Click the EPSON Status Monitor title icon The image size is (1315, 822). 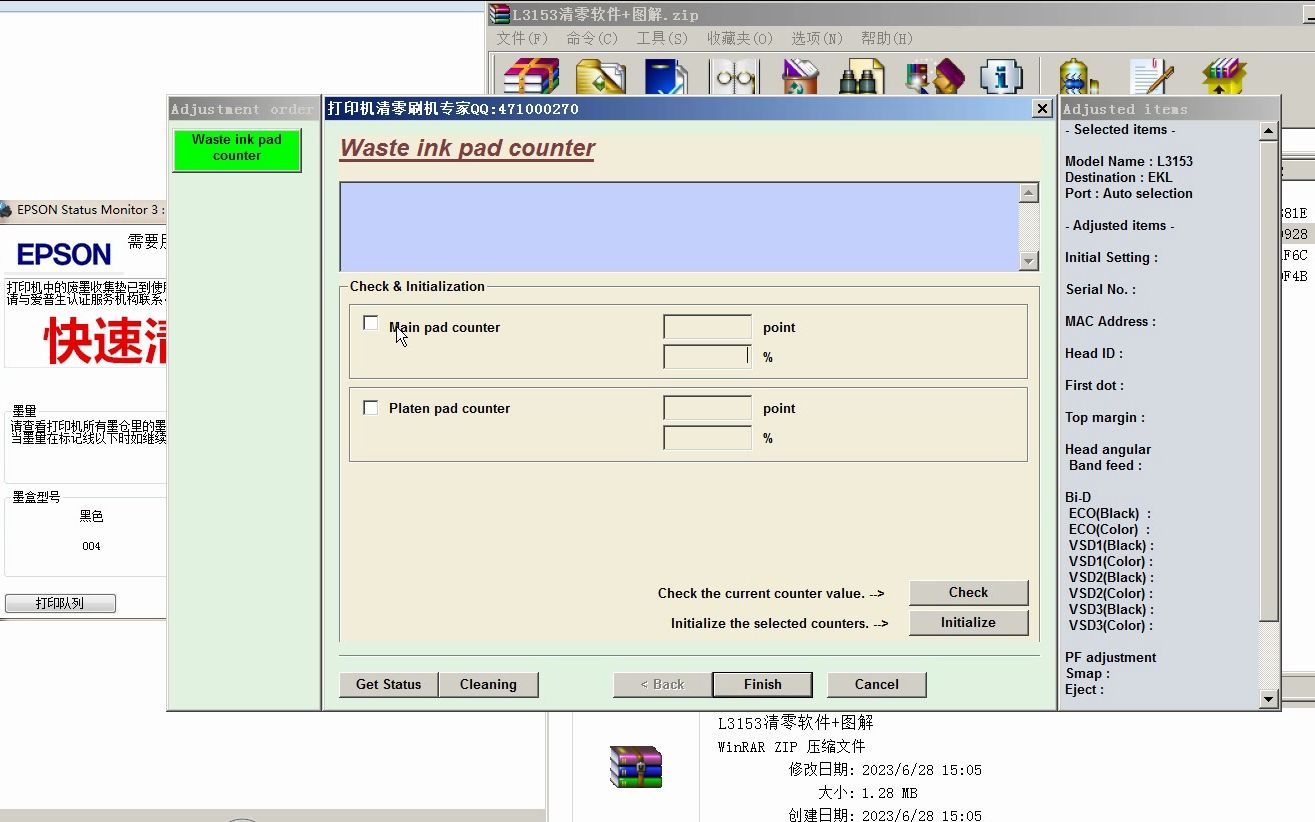tap(6, 210)
